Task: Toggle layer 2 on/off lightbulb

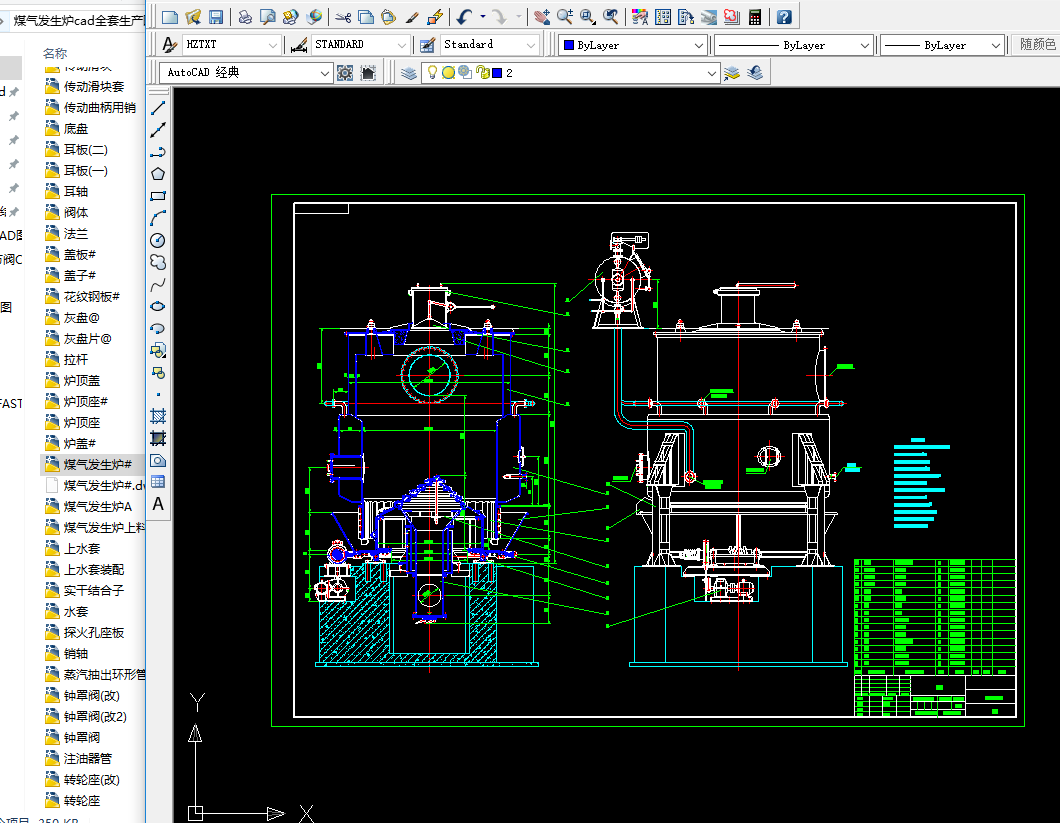Action: tap(433, 72)
